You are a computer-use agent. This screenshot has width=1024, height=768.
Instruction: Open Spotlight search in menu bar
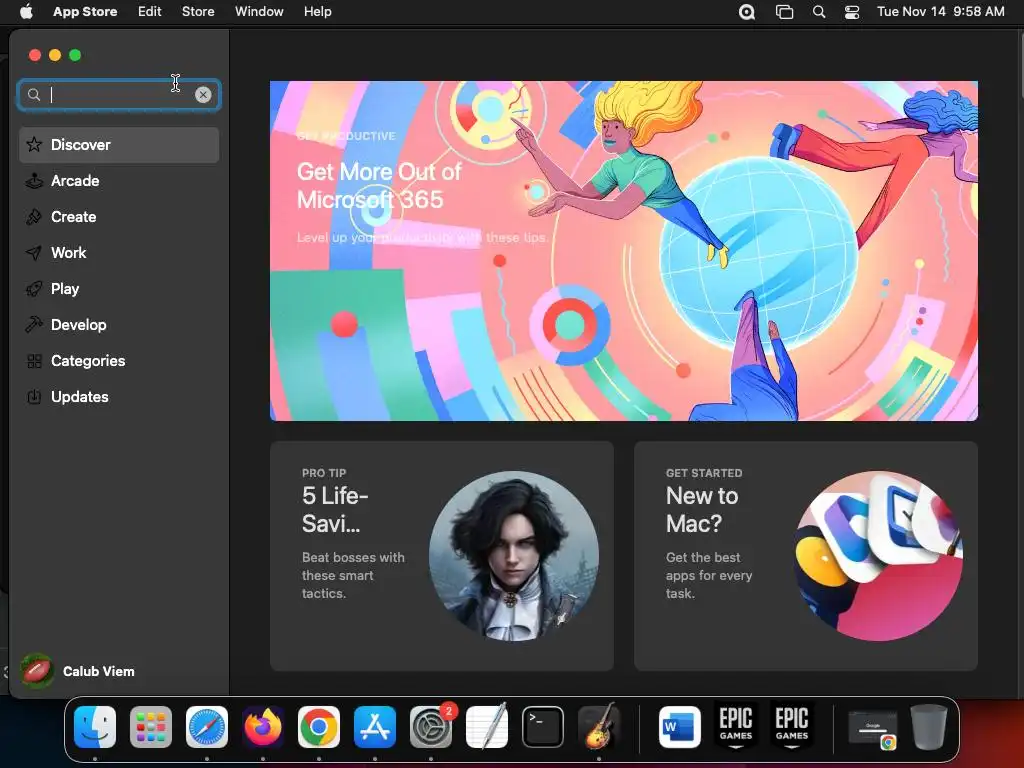pos(819,12)
